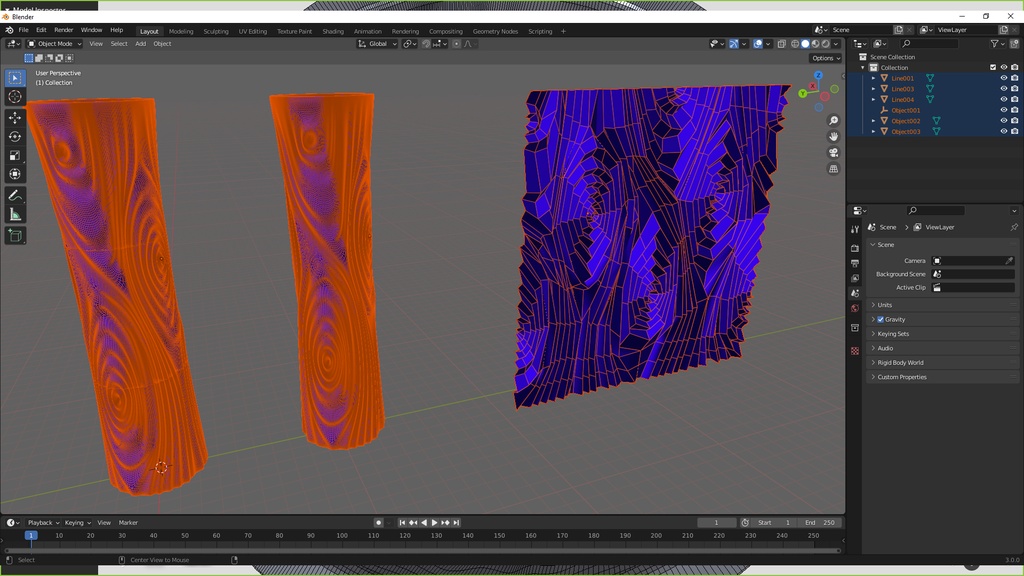The image size is (1024, 576).
Task: Hide Object003 in the viewport
Action: pos(1004,132)
